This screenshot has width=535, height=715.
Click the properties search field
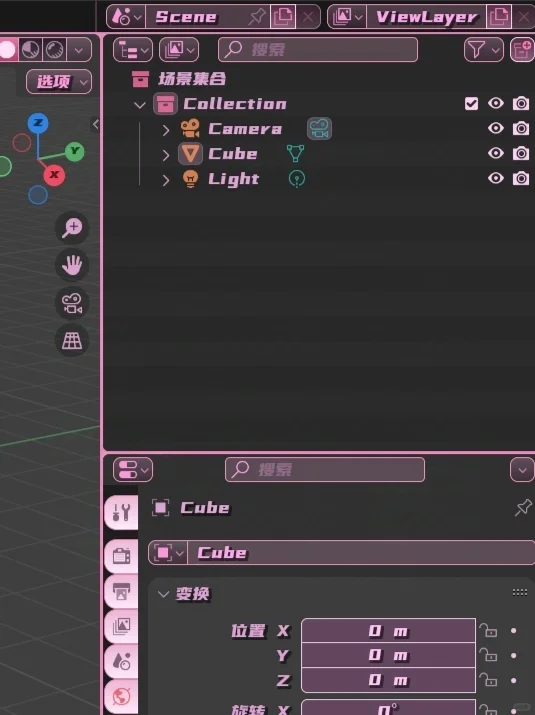pos(325,470)
